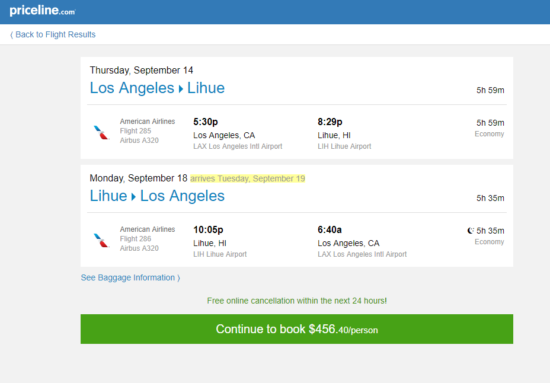550x383 pixels.
Task: Click the free online cancellation message
Action: pos(297,301)
